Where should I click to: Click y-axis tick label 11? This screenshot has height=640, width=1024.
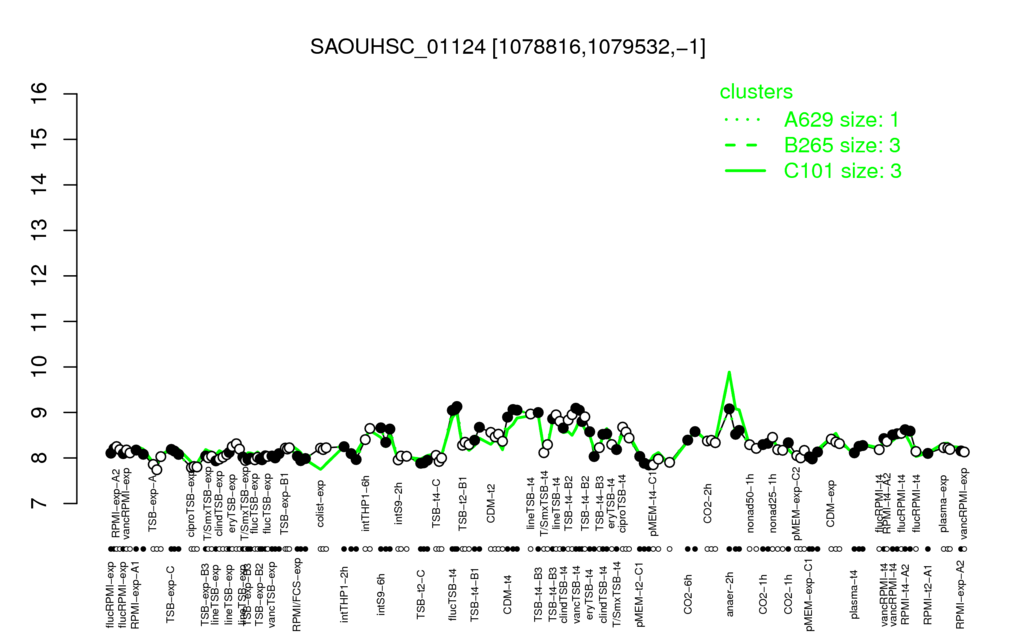[x=40, y=321]
